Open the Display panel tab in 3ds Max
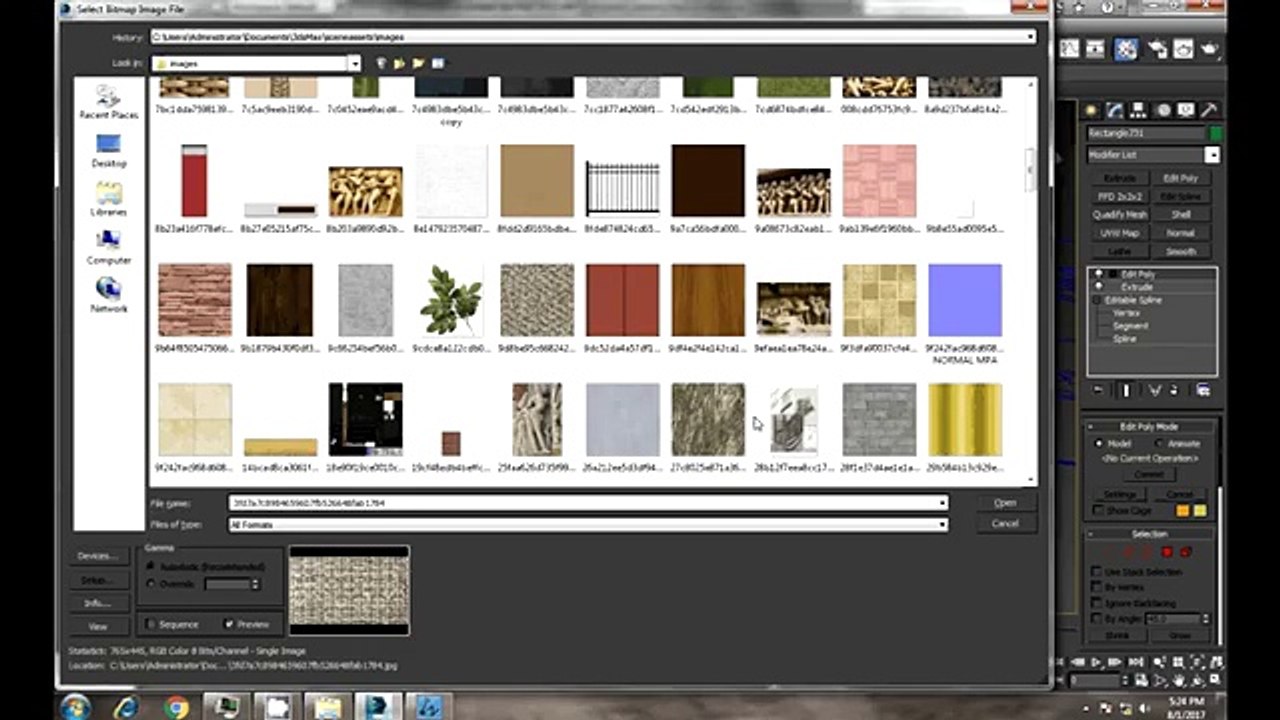Viewport: 1280px width, 720px height. [x=1186, y=110]
